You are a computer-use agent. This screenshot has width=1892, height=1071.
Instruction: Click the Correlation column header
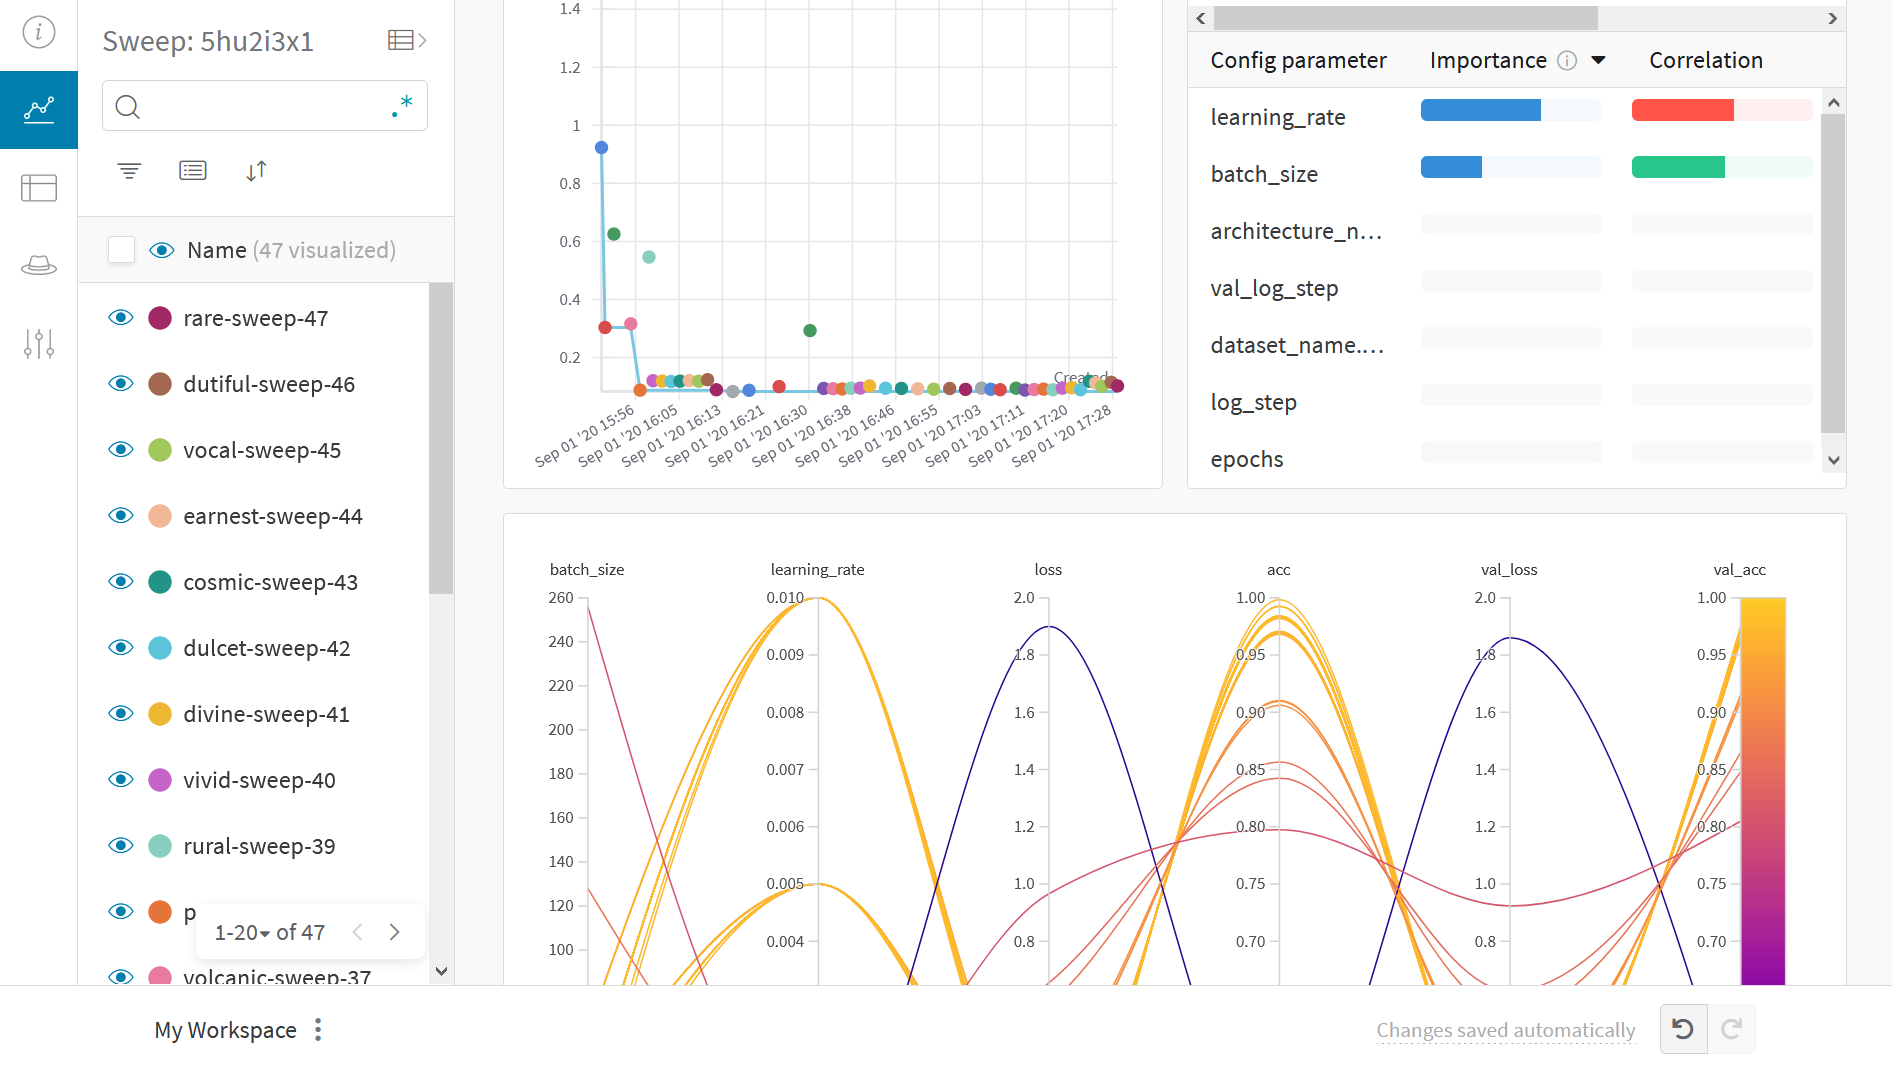(1705, 60)
